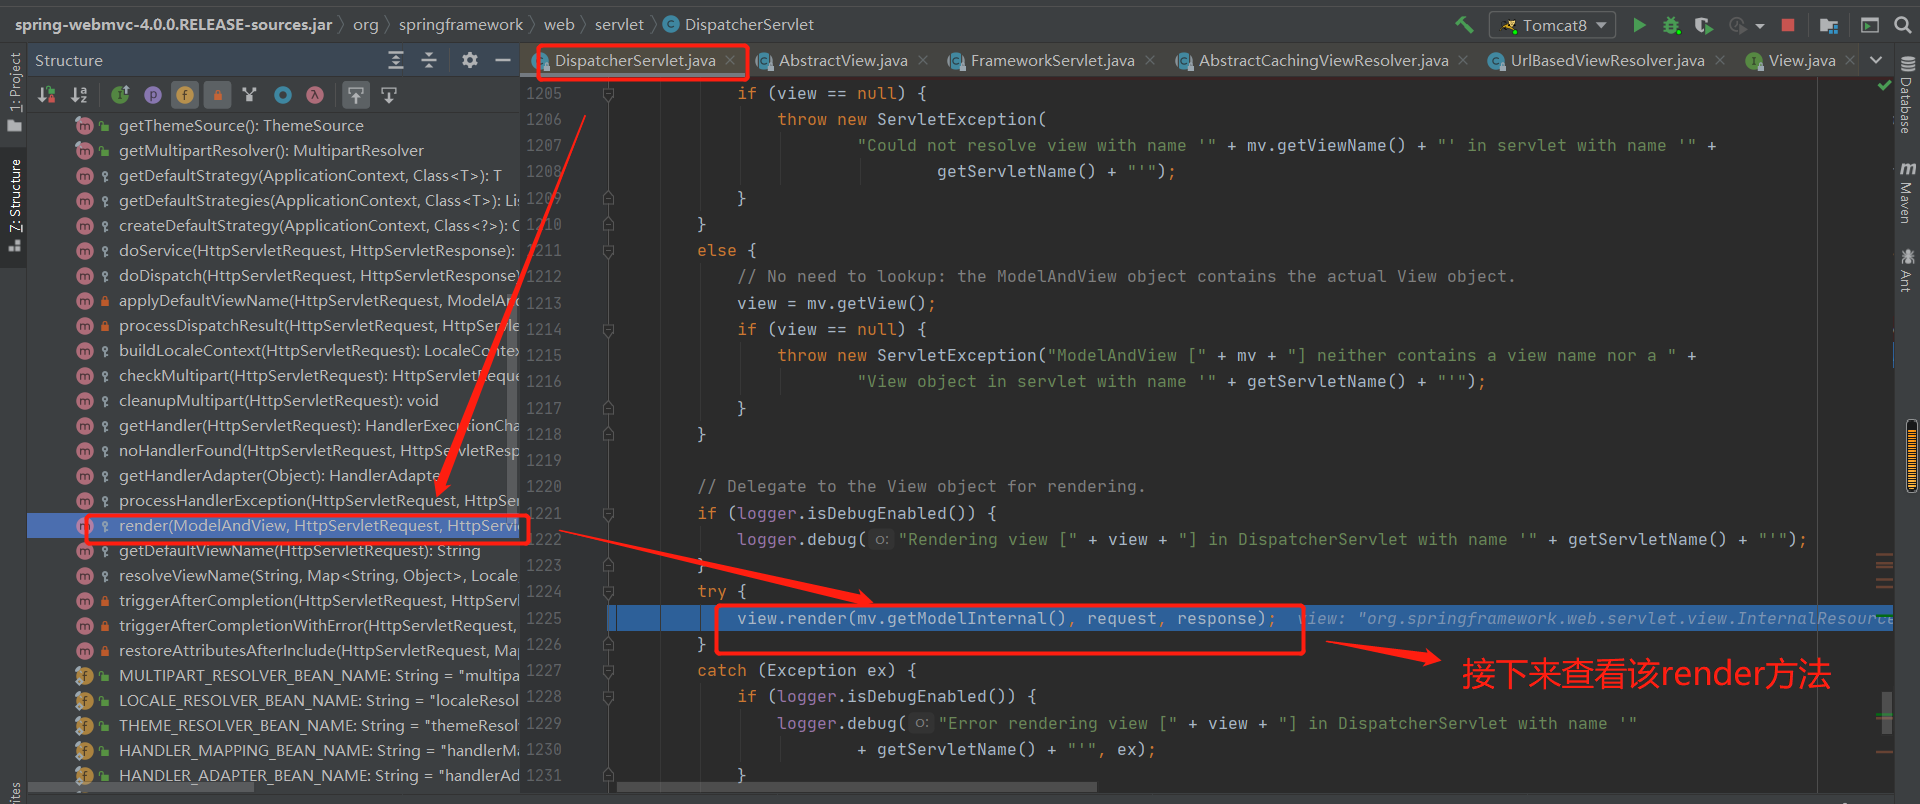The width and height of the screenshot is (1920, 804).
Task: Open the Z: Structure tool window tab
Action: [14, 204]
